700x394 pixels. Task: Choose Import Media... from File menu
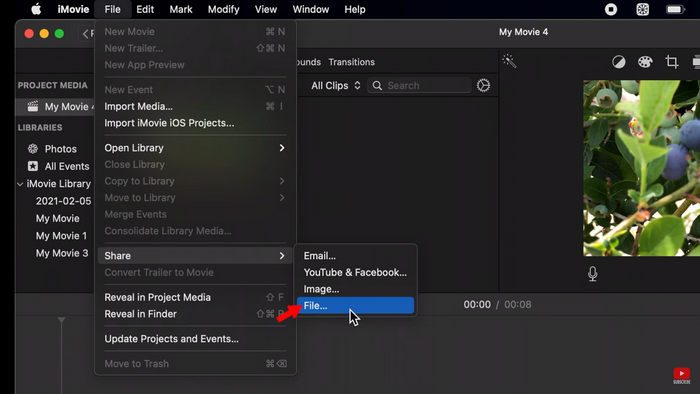coord(195,106)
